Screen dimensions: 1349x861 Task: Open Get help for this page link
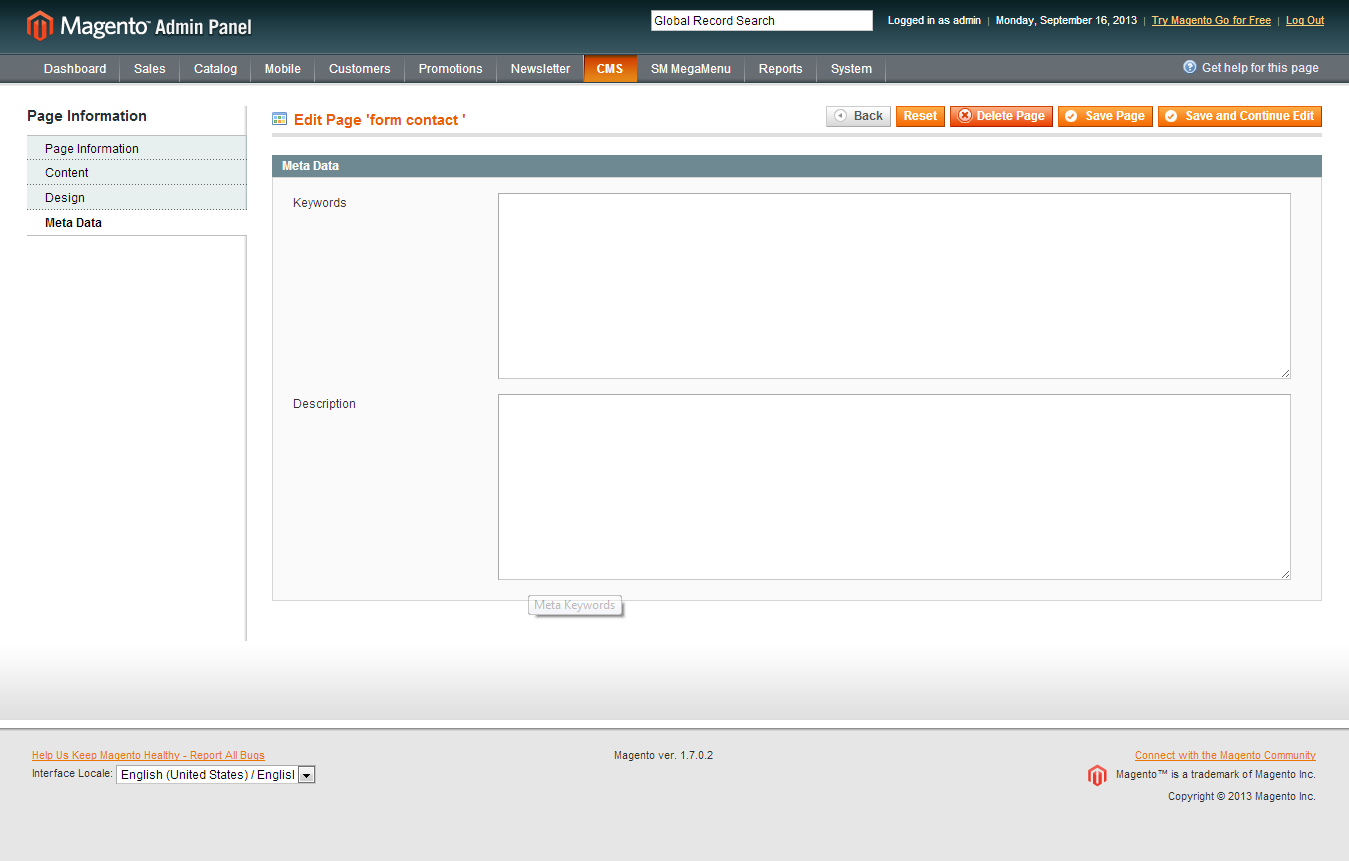1260,68
